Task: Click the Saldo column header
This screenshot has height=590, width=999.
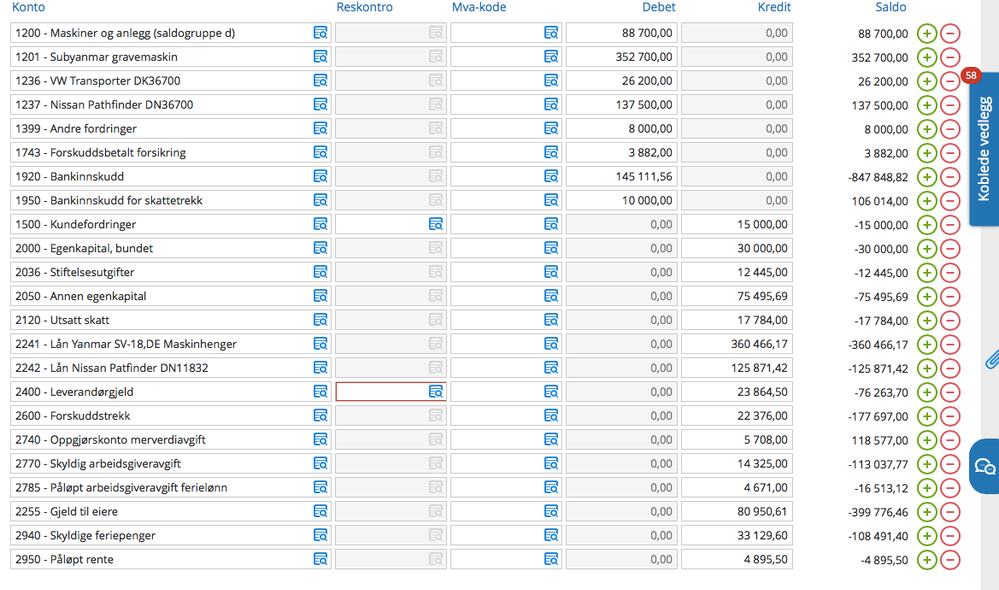Action: (x=890, y=7)
